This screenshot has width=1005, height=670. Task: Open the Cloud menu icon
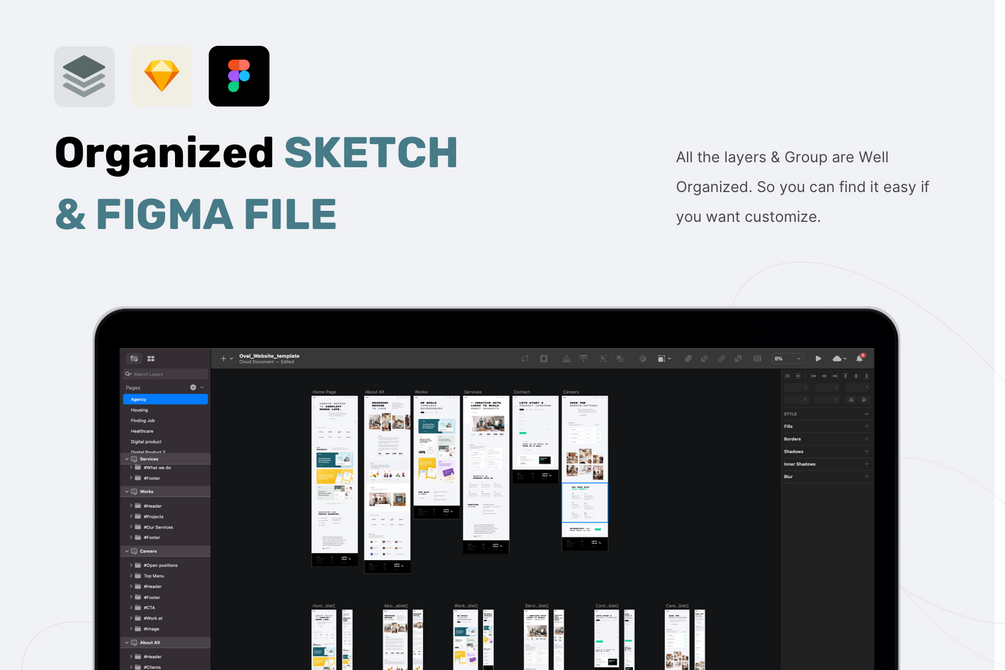tap(839, 358)
